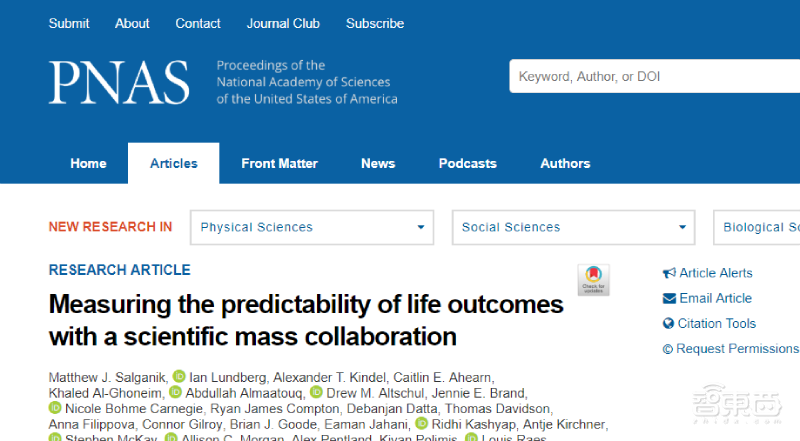The image size is (800, 441).
Task: Open author Matthew J. Salganik's link
Action: point(106,376)
